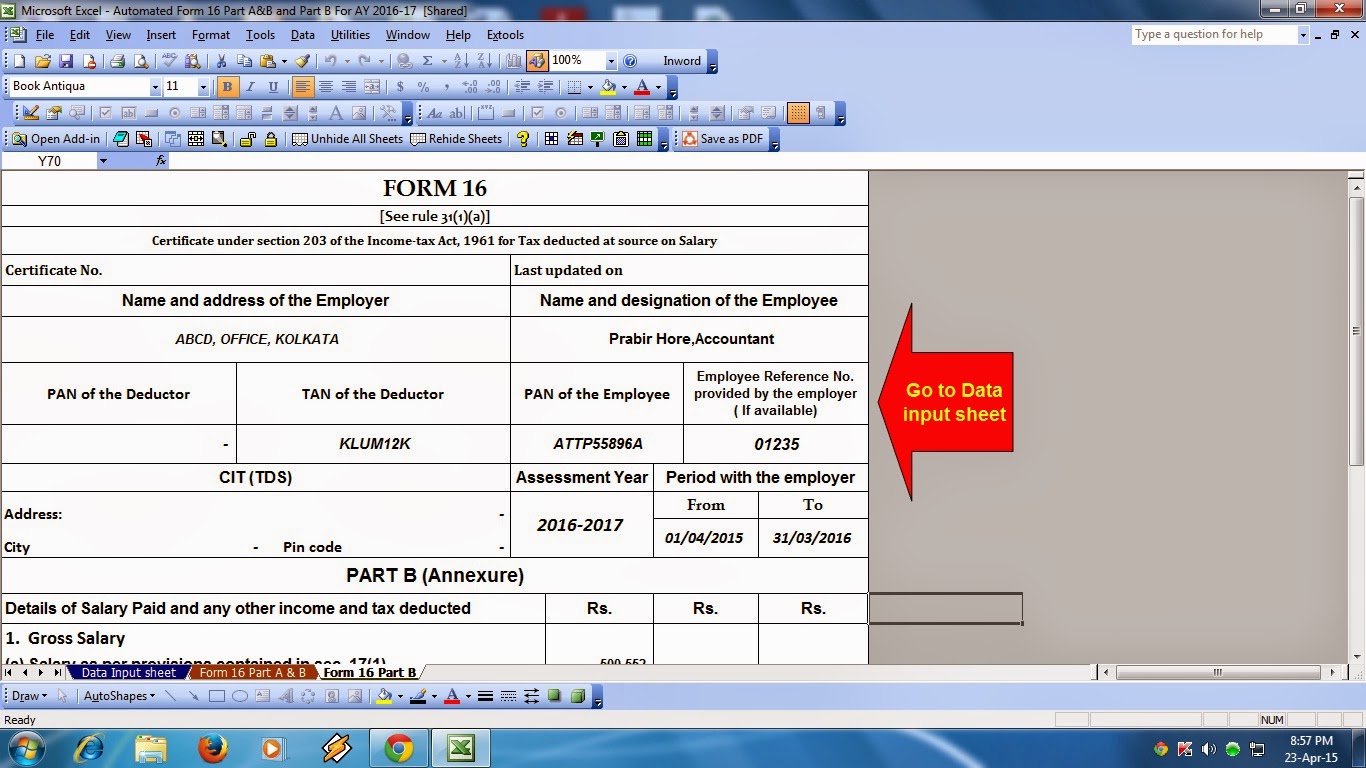This screenshot has width=1366, height=768.
Task: Open the Extools menu
Action: (505, 35)
